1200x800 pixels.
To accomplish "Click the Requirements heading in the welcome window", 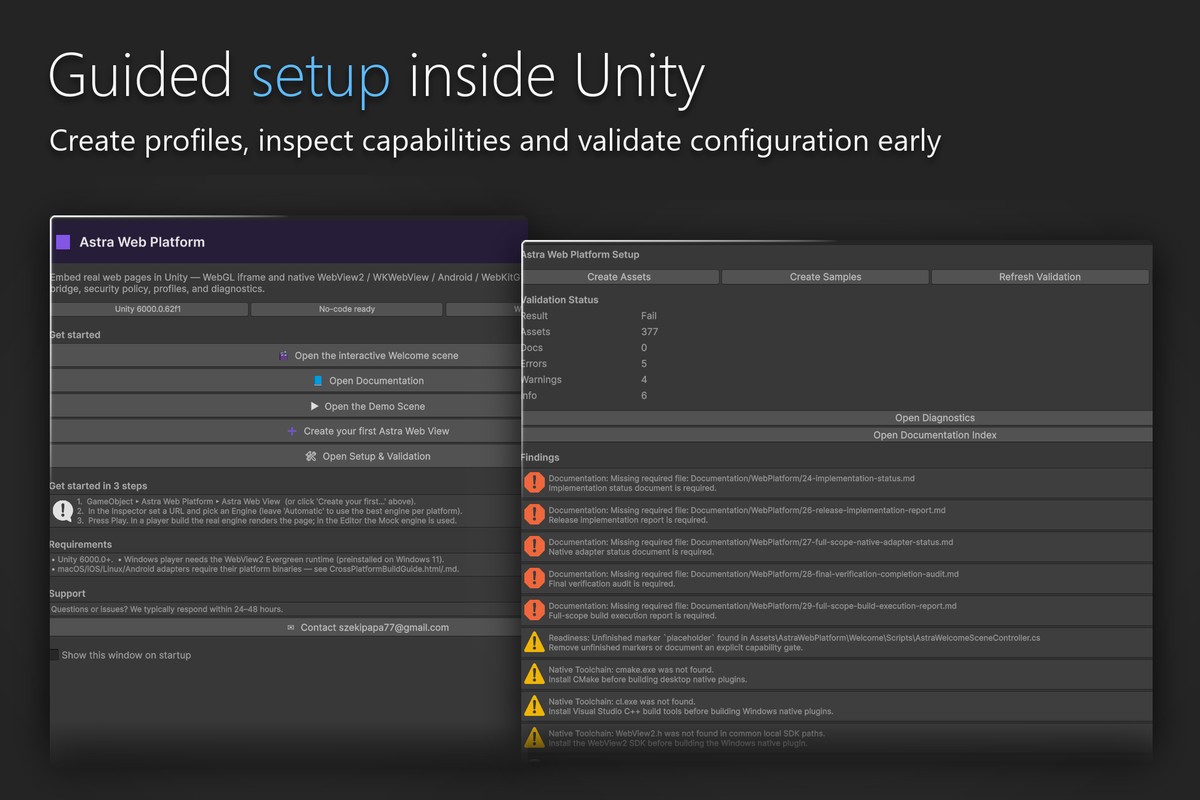I will click(81, 545).
